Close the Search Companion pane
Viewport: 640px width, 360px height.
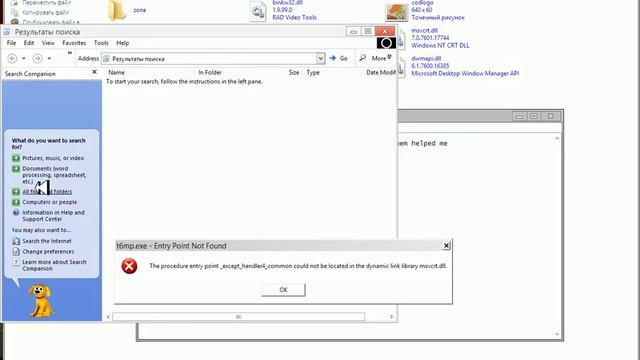[94, 72]
